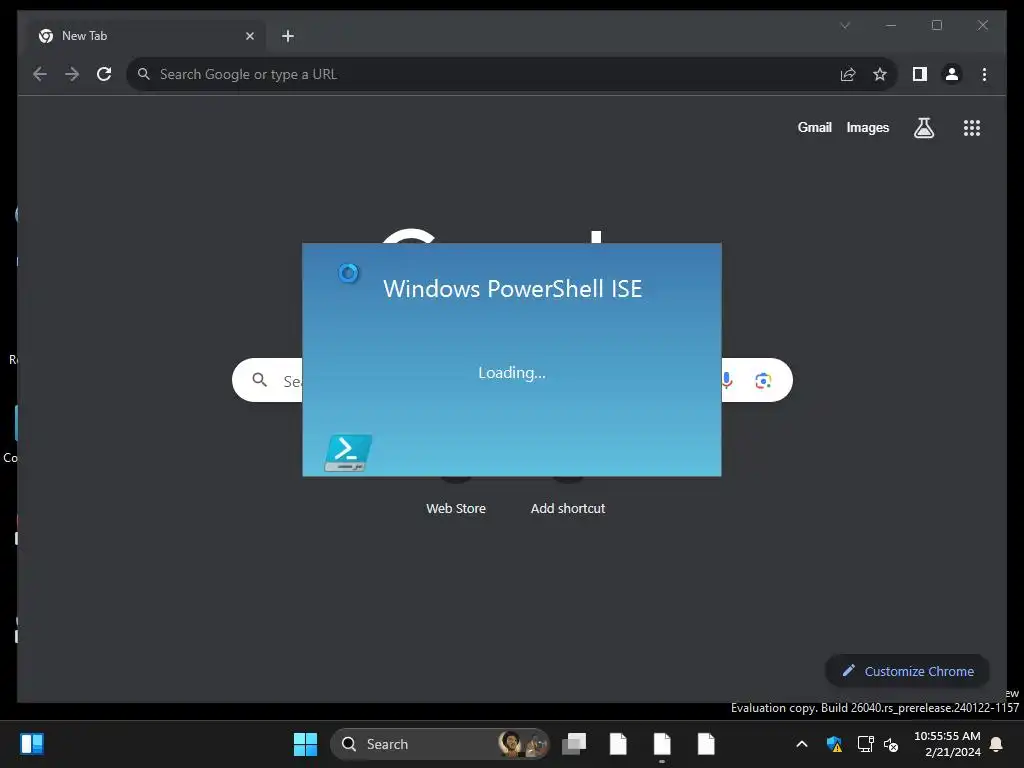Open the Widgets button on taskbar
Image resolution: width=1024 pixels, height=768 pixels.
pos(32,744)
